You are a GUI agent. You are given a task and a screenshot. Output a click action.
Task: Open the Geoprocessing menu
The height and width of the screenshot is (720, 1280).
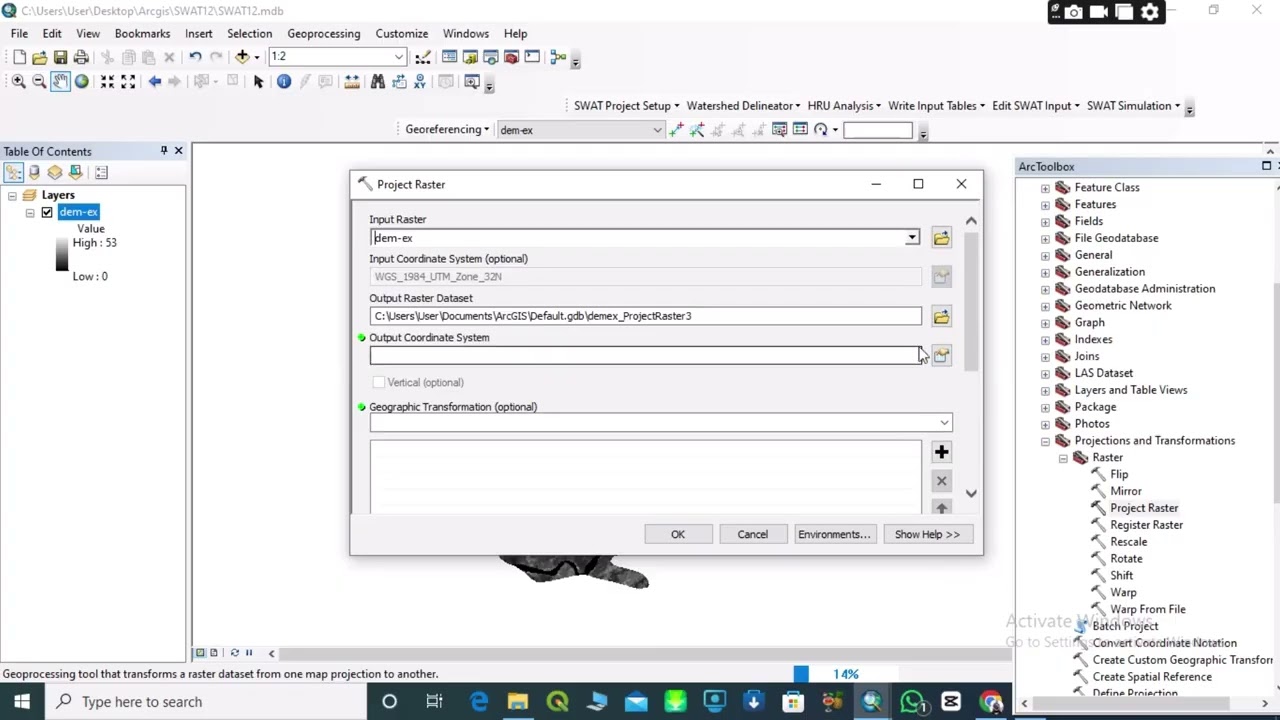(x=323, y=33)
